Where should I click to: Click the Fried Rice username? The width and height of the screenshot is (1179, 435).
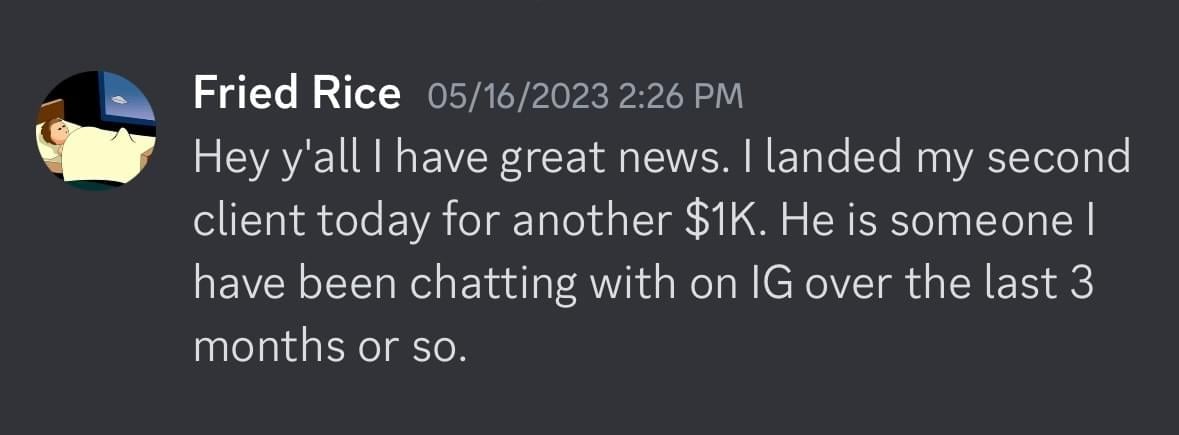point(296,95)
